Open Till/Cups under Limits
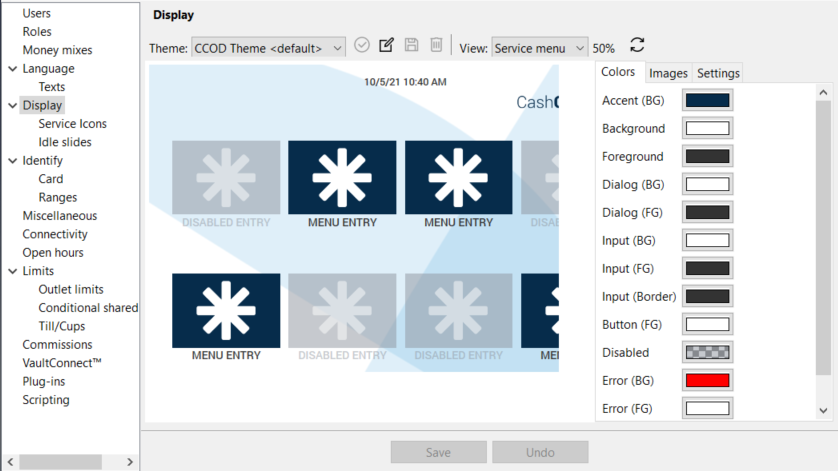 click(x=61, y=326)
